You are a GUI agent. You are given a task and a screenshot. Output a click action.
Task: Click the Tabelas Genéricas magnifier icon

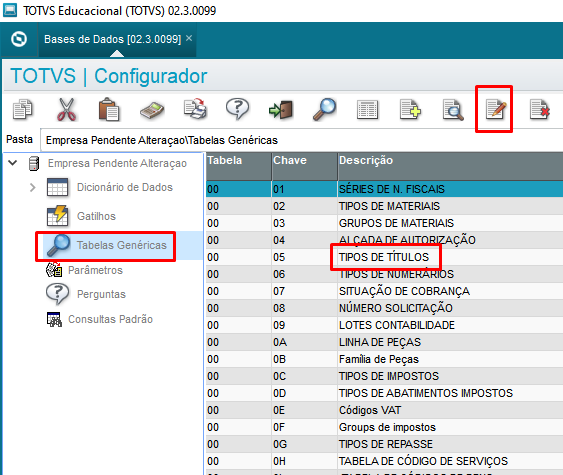pyautogui.click(x=58, y=245)
